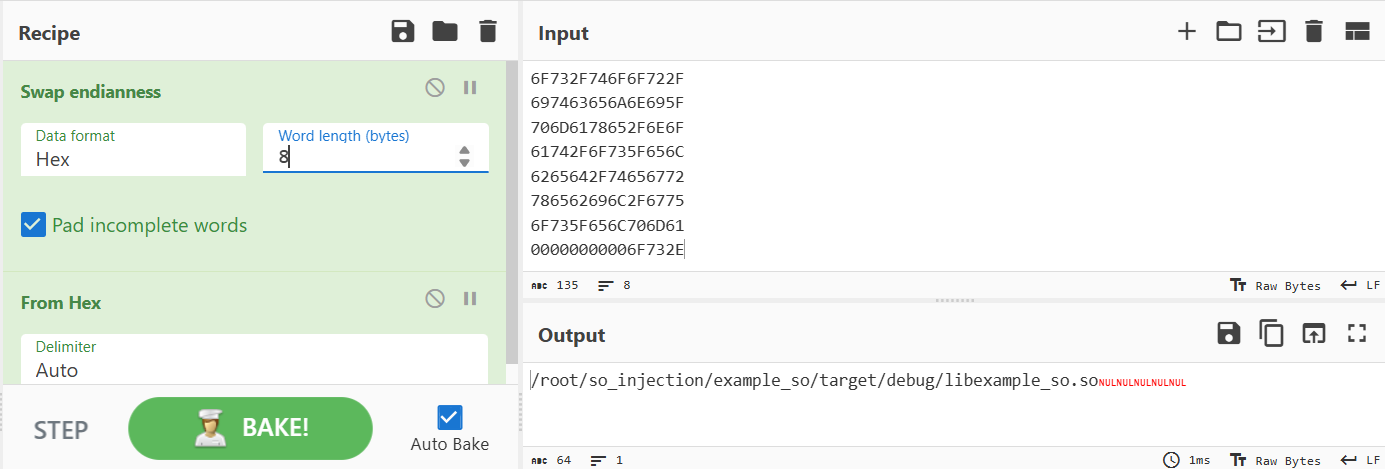
Task: Open file as input
Action: [x=1271, y=32]
